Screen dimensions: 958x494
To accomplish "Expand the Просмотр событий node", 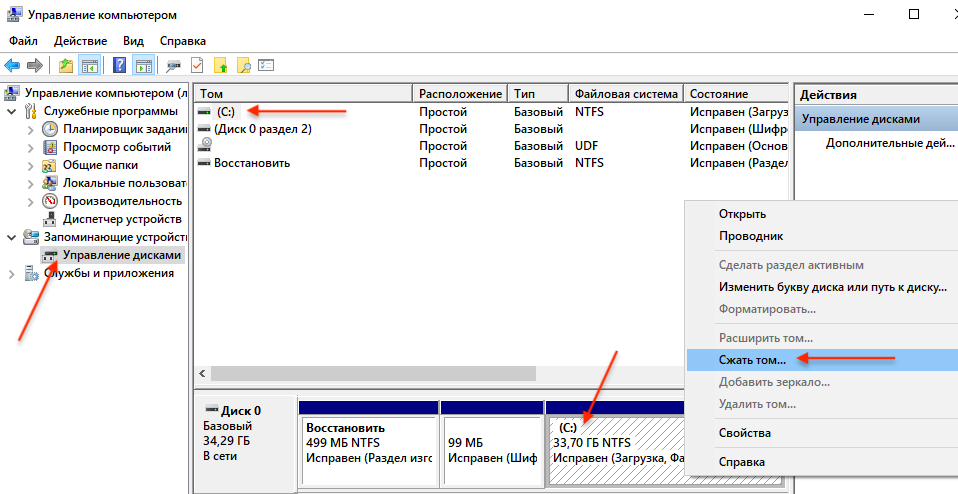I will coord(31,148).
